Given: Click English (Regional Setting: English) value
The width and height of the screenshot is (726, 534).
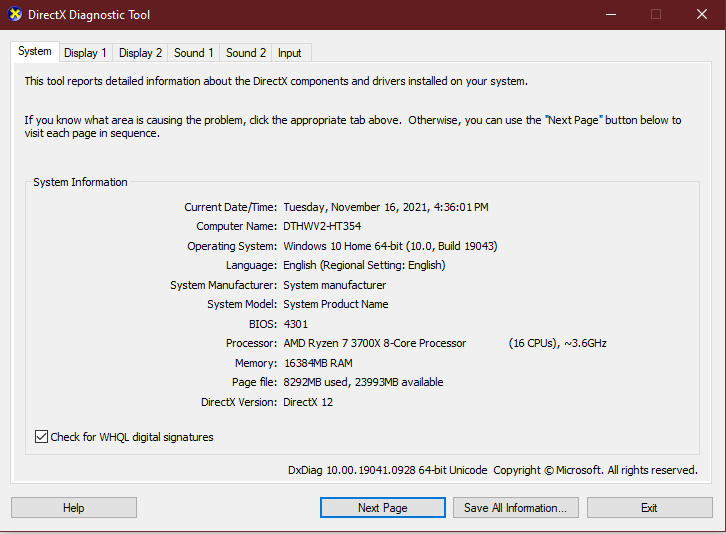Looking at the screenshot, I should [x=364, y=265].
